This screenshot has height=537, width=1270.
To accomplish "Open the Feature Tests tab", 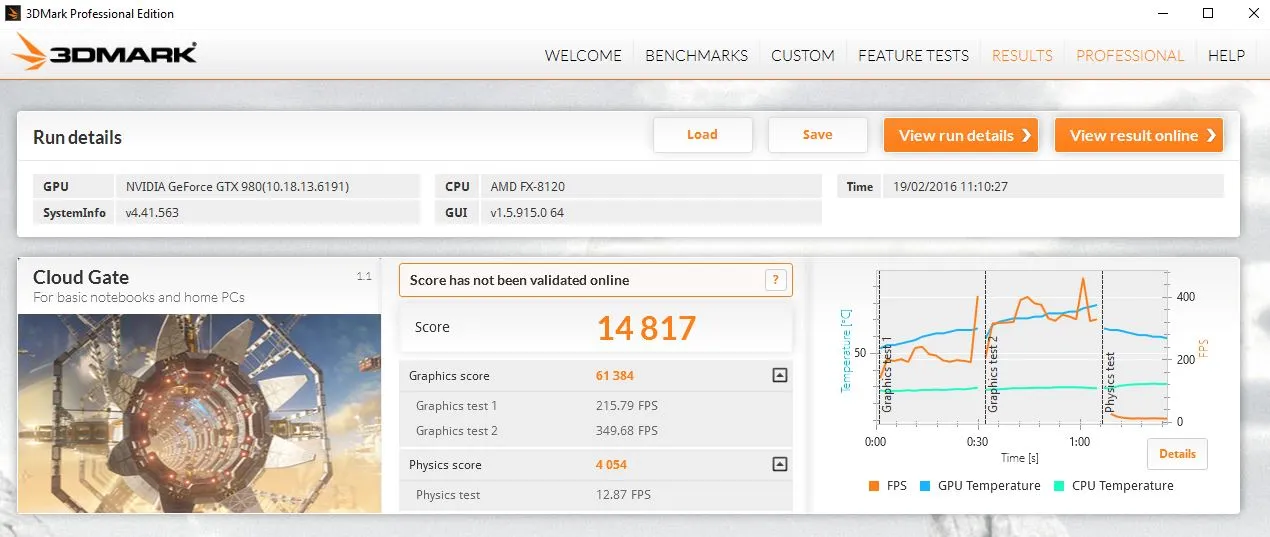I will (x=913, y=56).
